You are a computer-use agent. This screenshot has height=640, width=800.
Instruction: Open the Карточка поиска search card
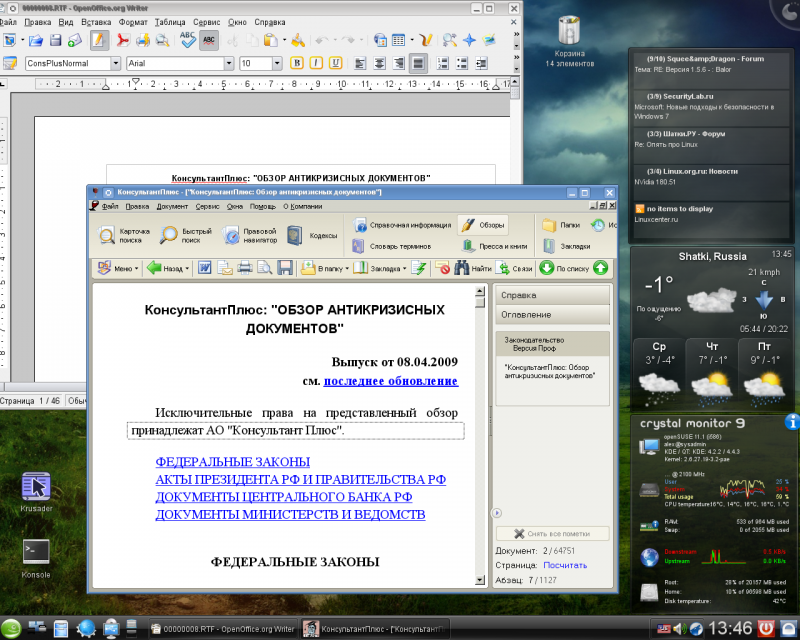pyautogui.click(x=123, y=235)
